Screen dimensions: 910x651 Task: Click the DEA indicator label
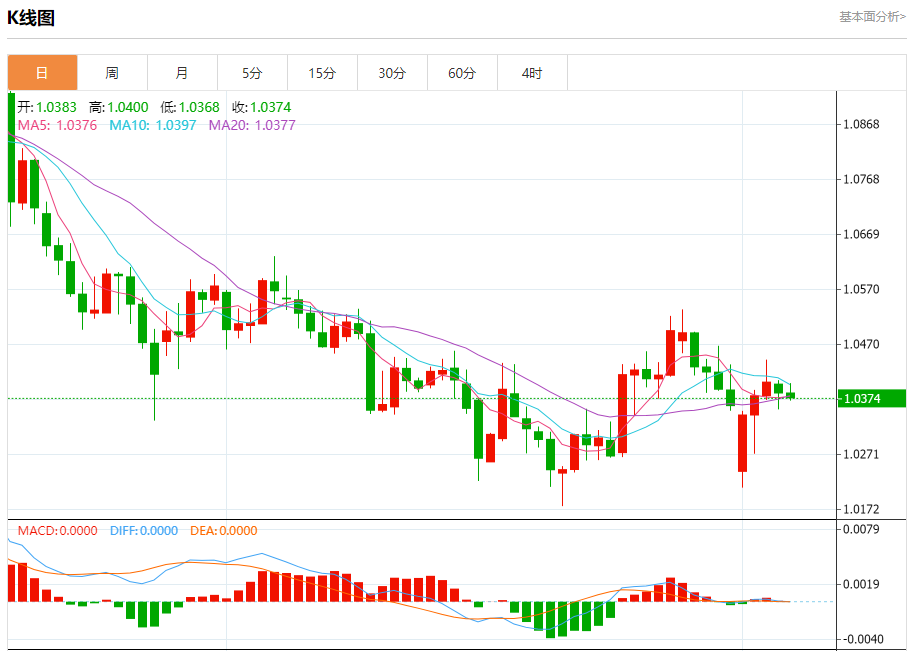(222, 531)
